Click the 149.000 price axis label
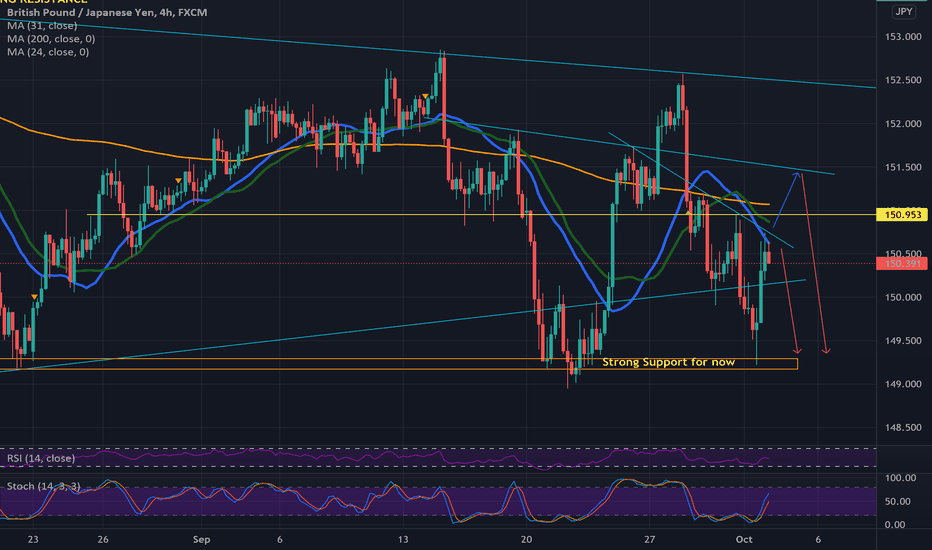The height and width of the screenshot is (550, 932). [903, 384]
